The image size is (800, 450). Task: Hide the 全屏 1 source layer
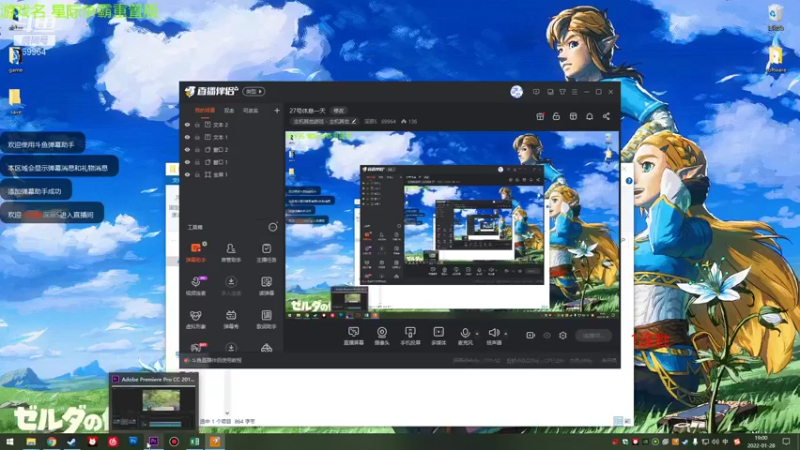pos(187,174)
